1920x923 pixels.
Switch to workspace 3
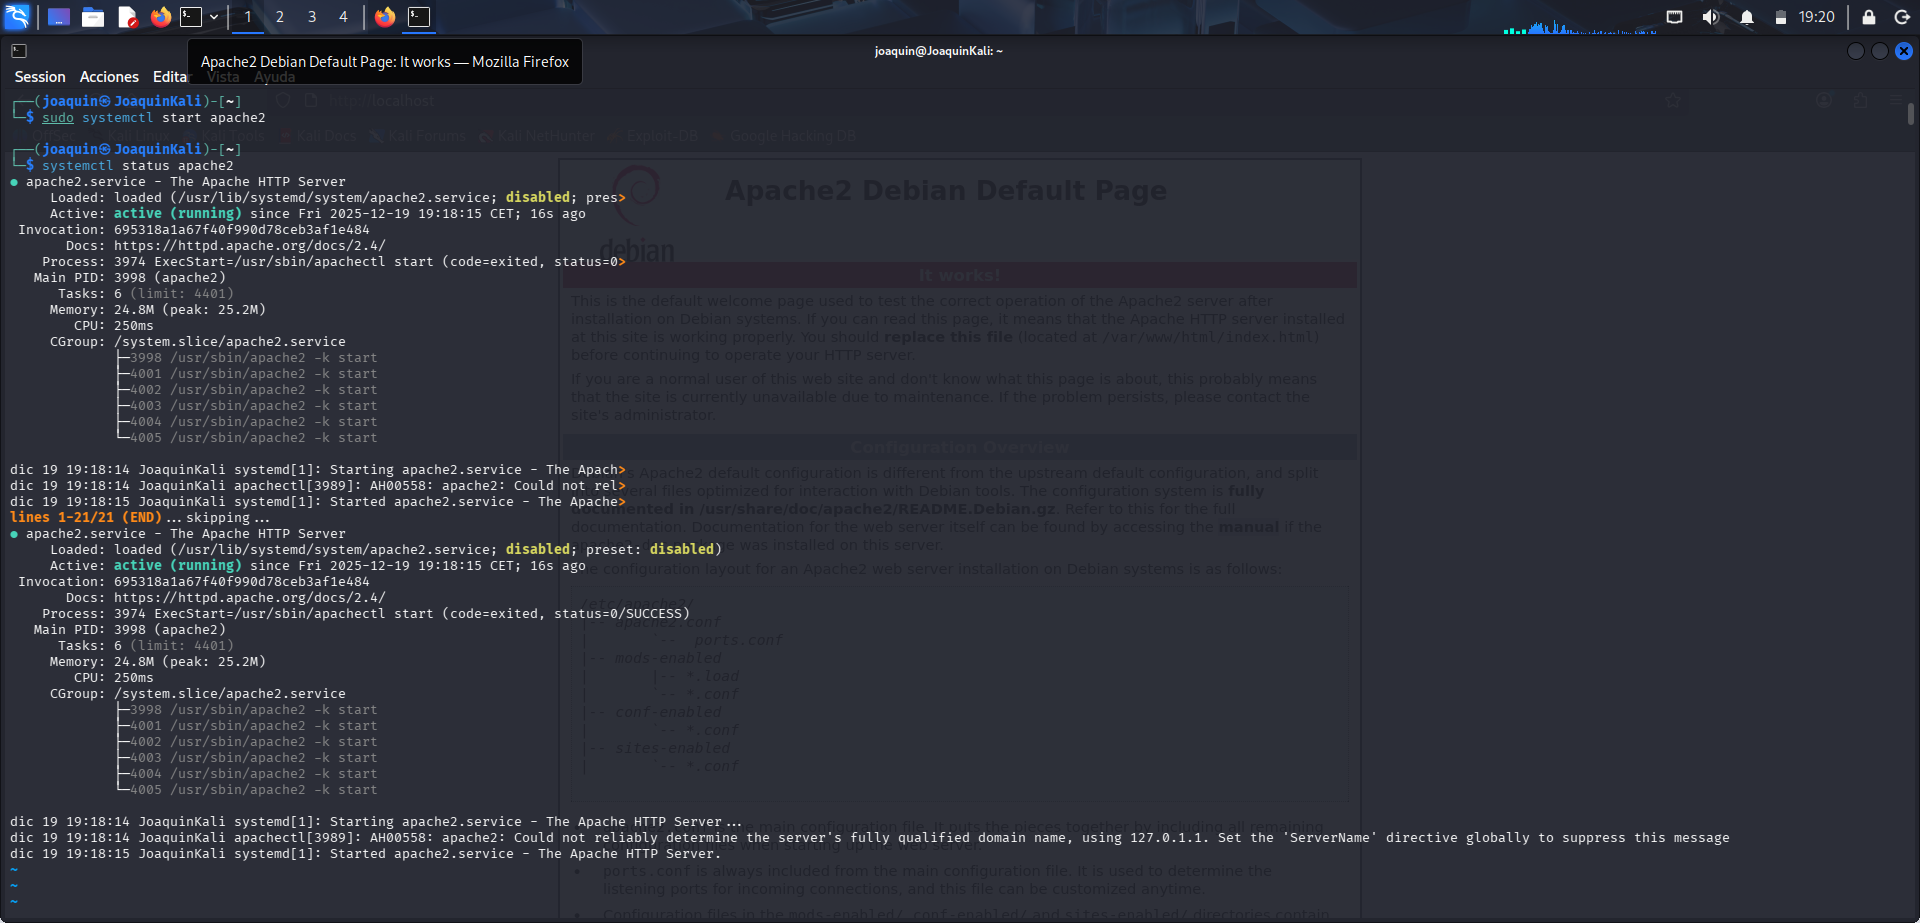(312, 17)
